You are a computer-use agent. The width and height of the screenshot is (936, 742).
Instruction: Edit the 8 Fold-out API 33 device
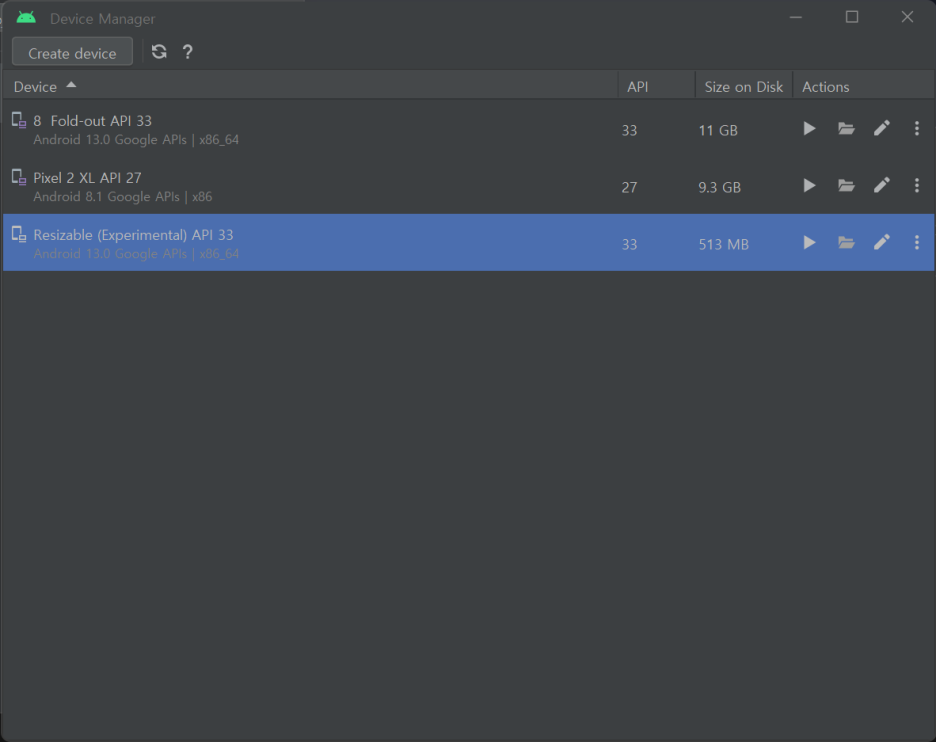(882, 128)
